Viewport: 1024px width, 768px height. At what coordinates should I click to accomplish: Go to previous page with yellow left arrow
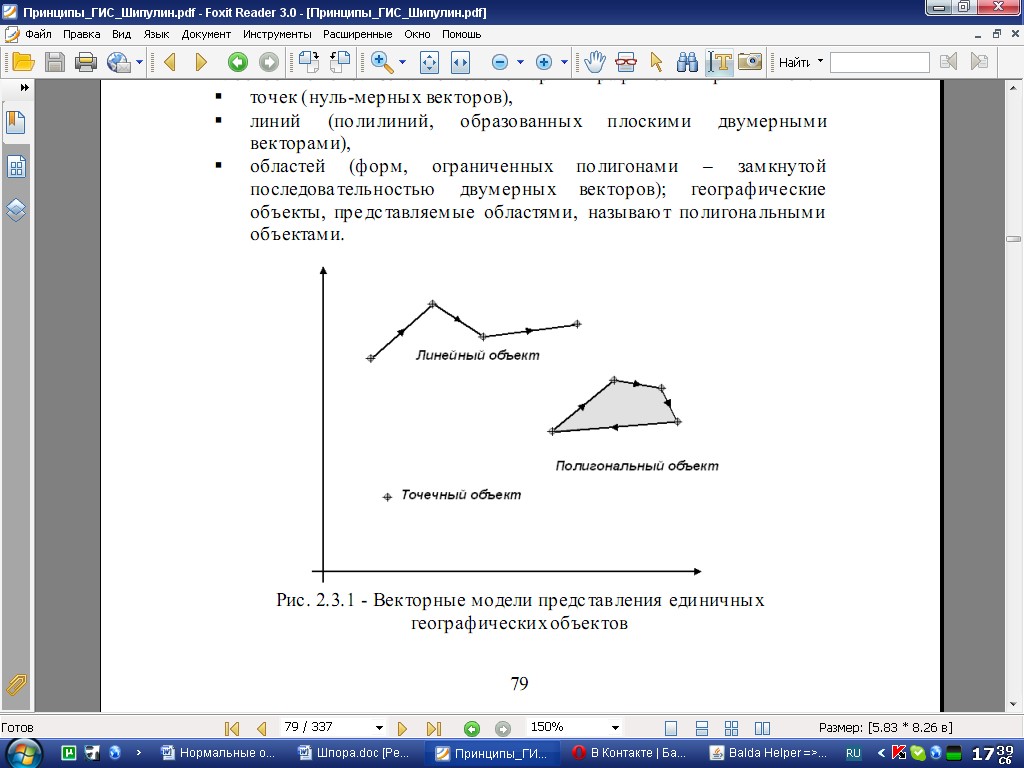point(170,62)
